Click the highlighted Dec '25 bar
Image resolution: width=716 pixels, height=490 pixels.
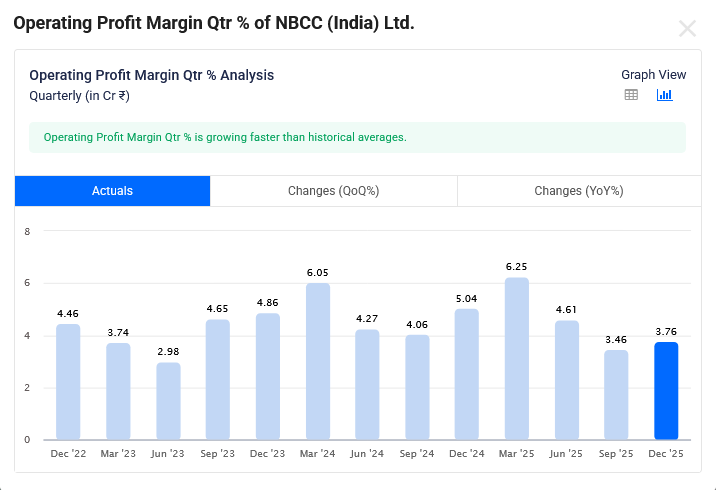pos(666,391)
